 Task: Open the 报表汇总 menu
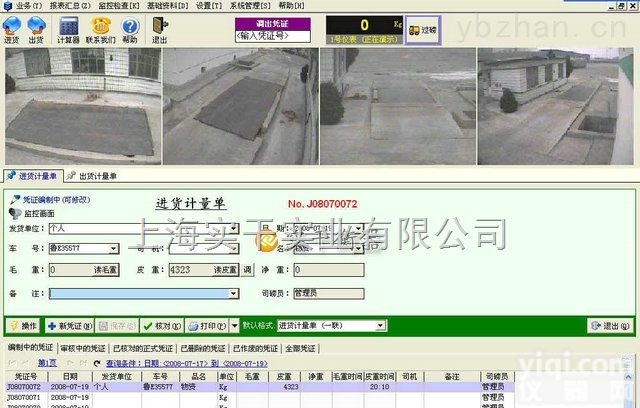pos(70,6)
